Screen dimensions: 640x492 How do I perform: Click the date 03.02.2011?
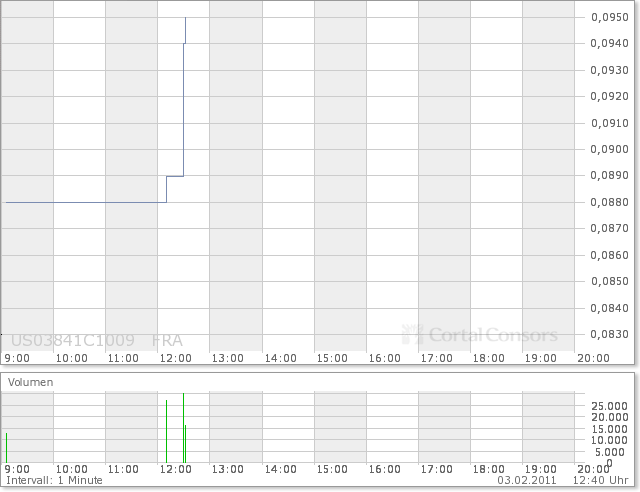click(527, 480)
